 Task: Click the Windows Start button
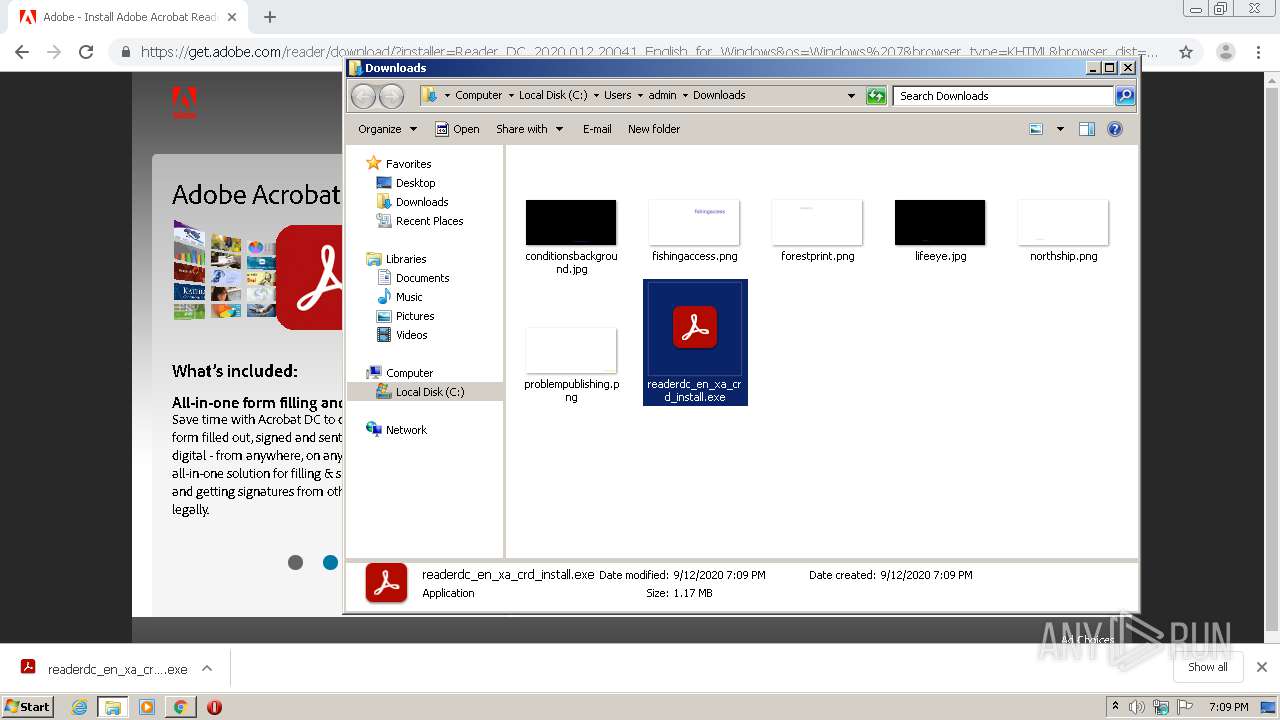(x=28, y=706)
